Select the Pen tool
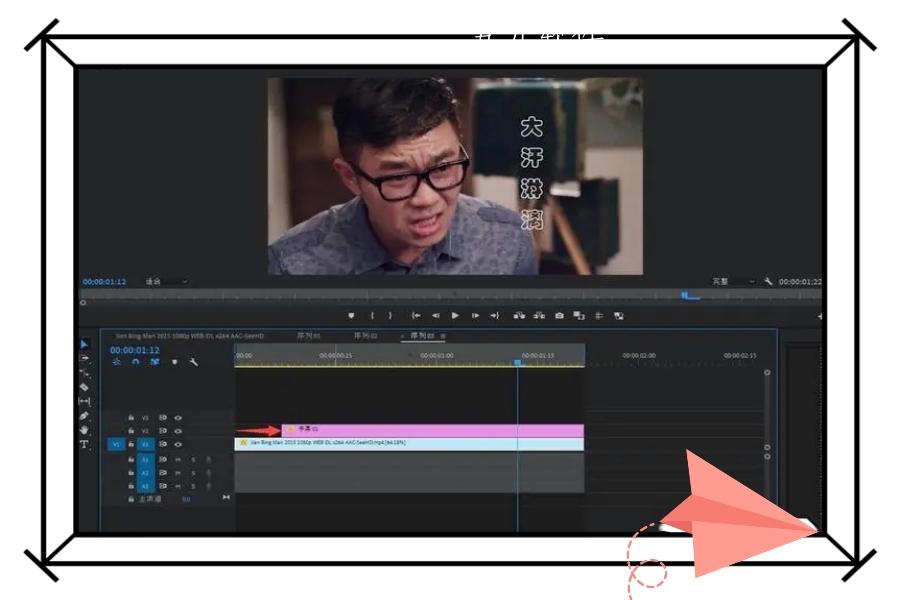Image resolution: width=900 pixels, height=600 pixels. coord(84,415)
